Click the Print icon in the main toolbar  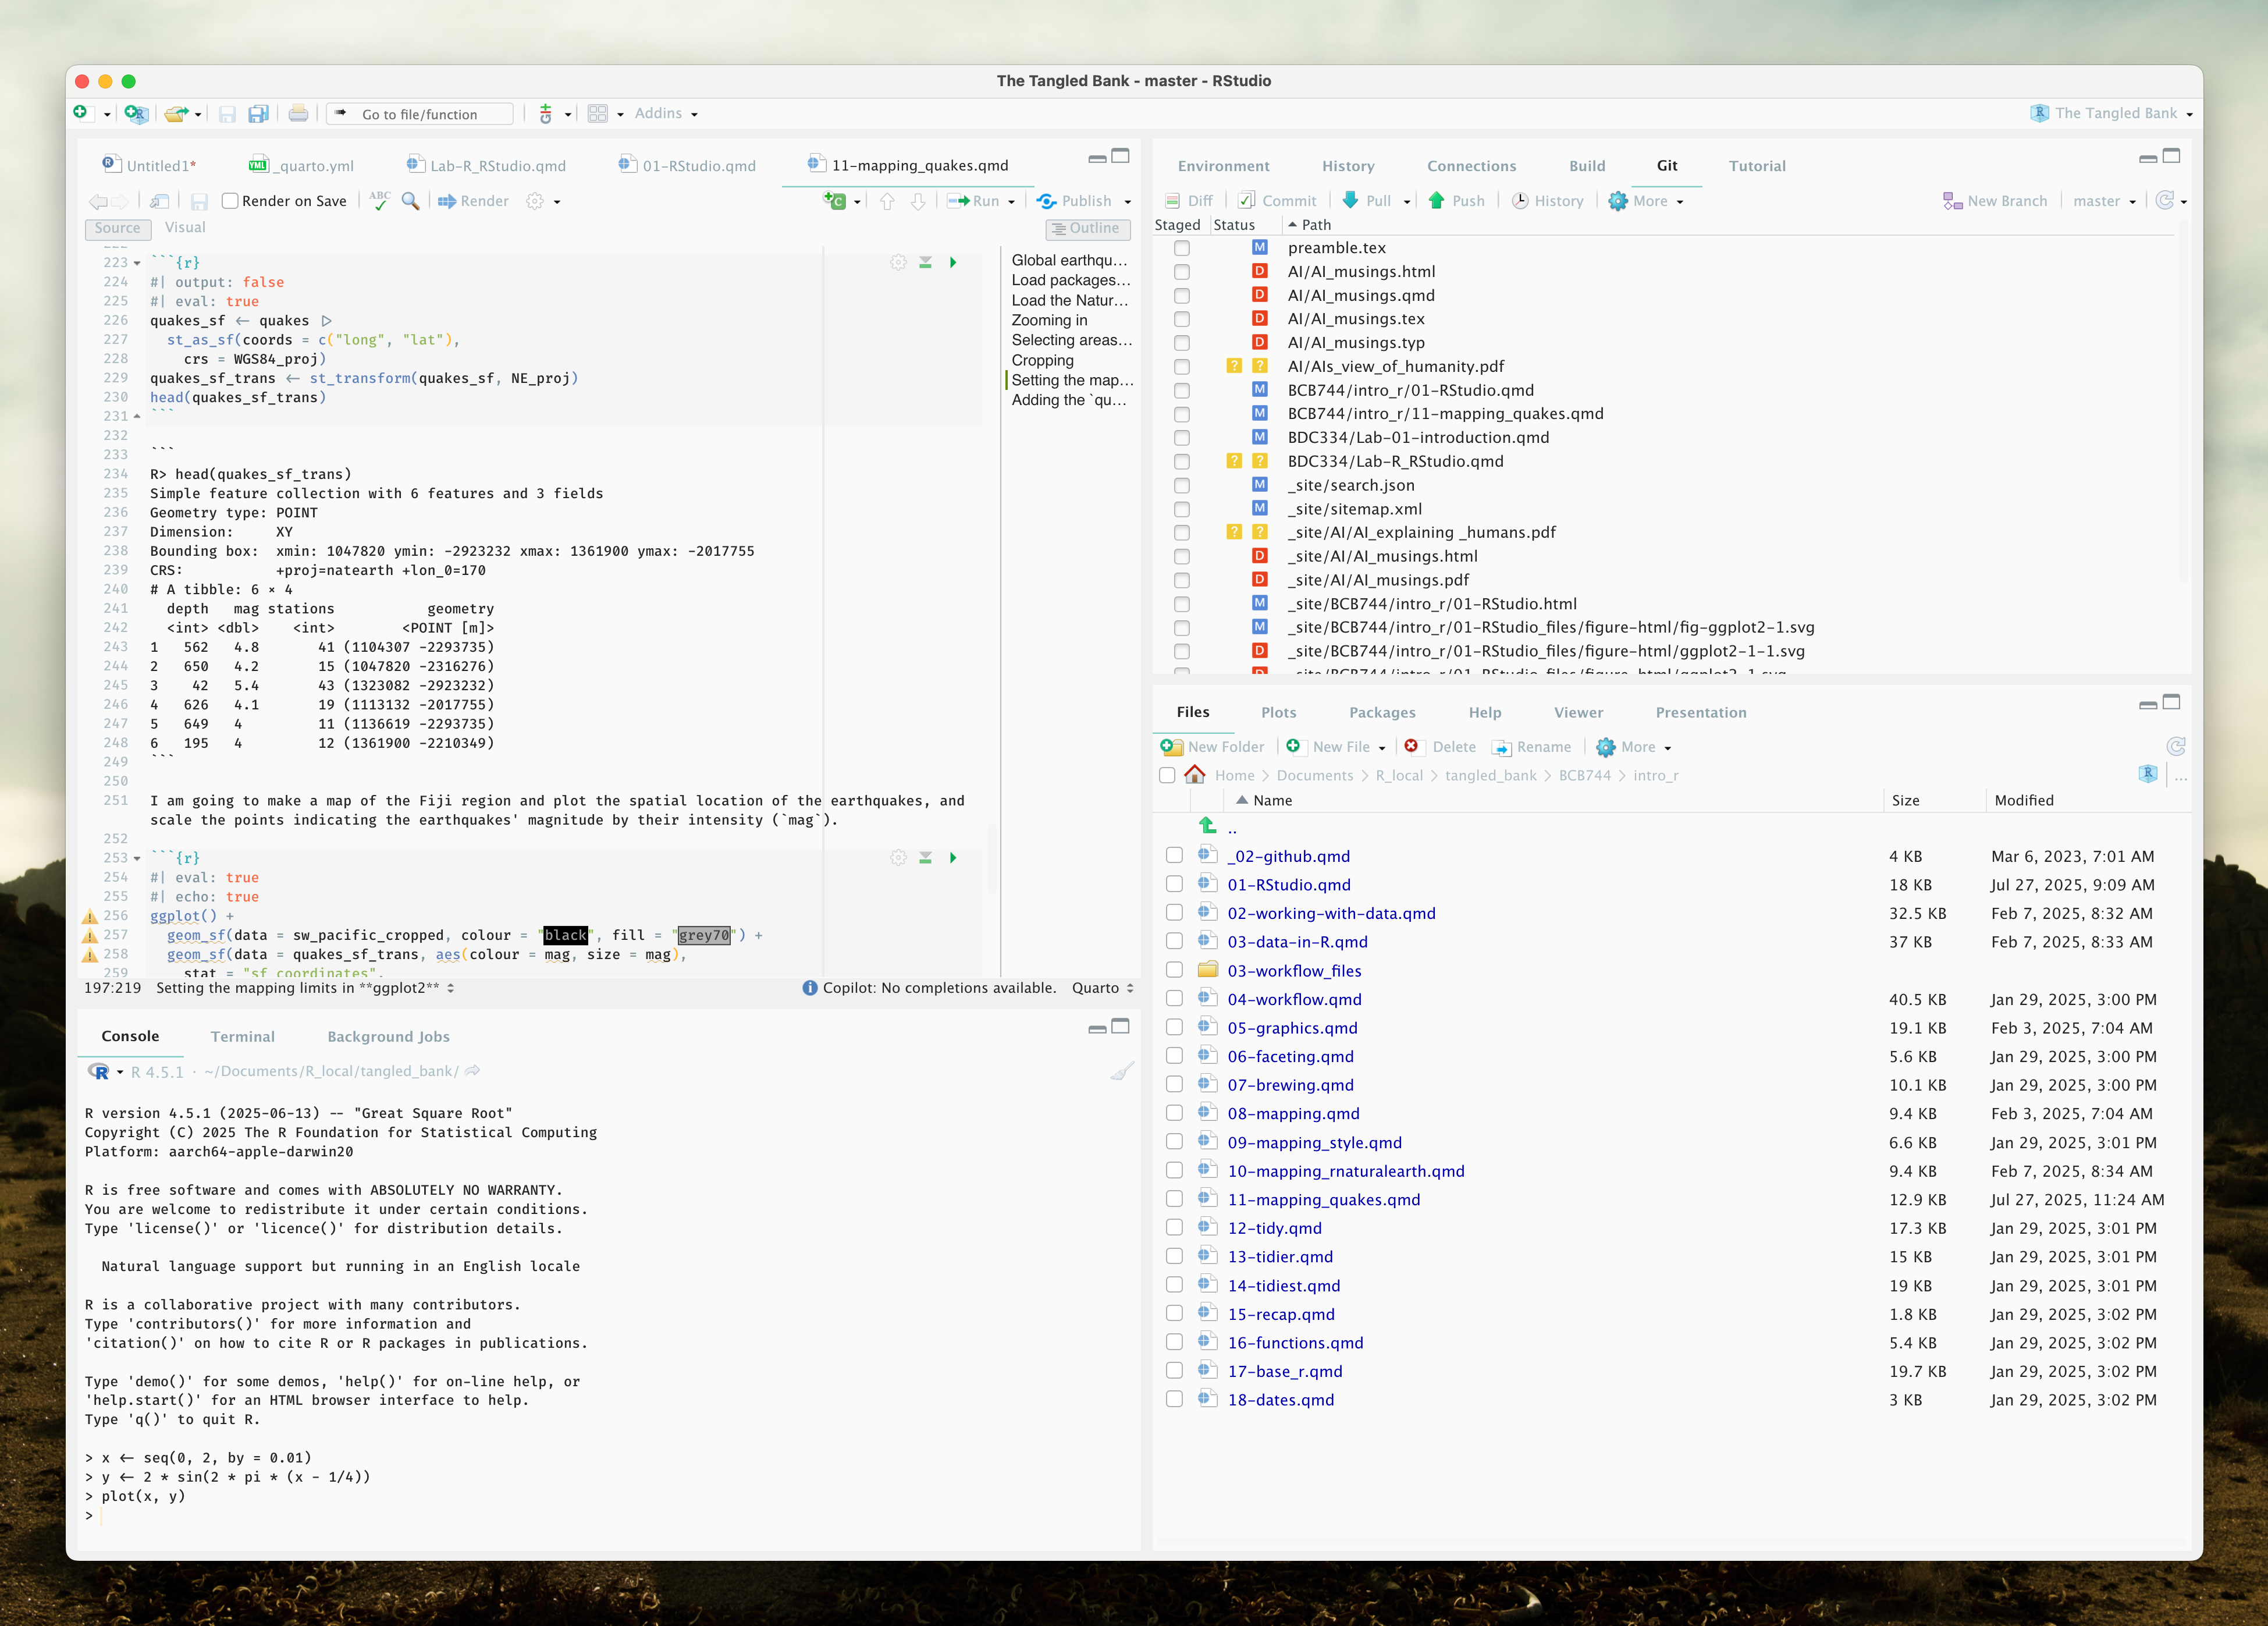click(x=298, y=114)
